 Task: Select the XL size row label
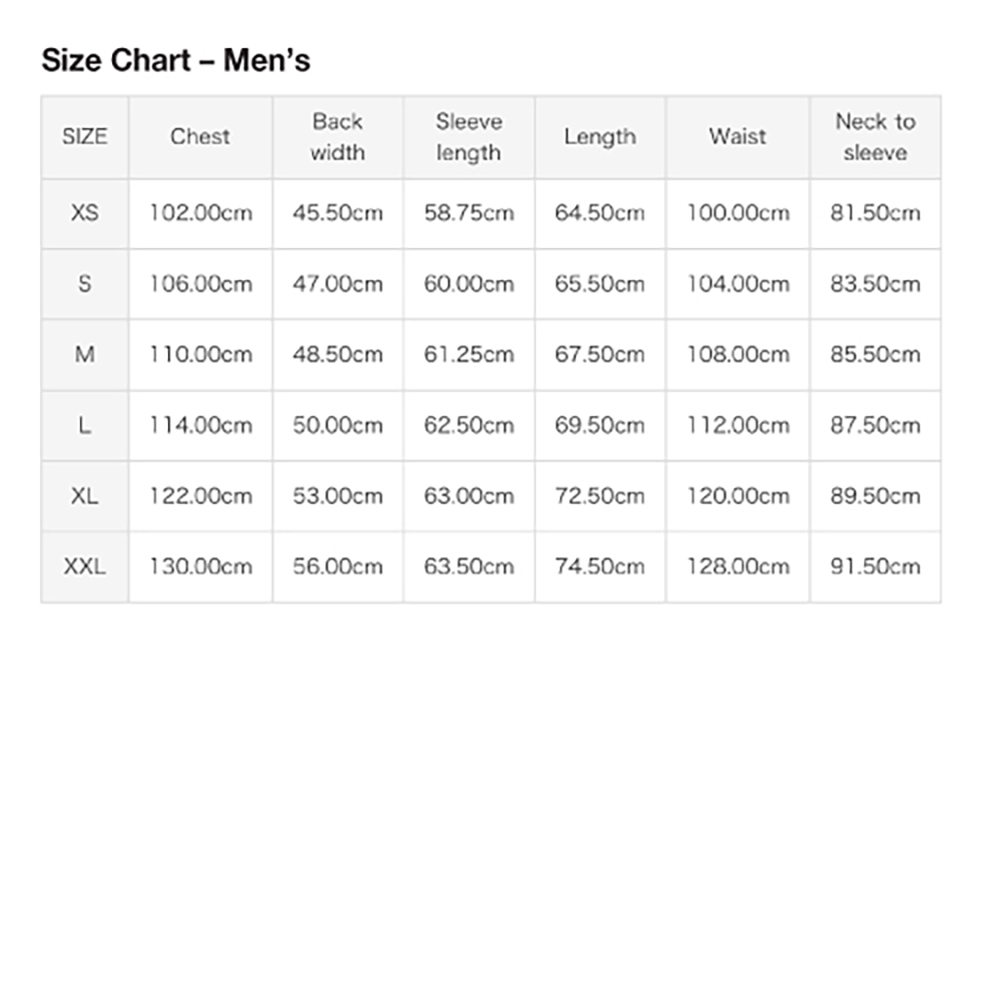point(85,496)
